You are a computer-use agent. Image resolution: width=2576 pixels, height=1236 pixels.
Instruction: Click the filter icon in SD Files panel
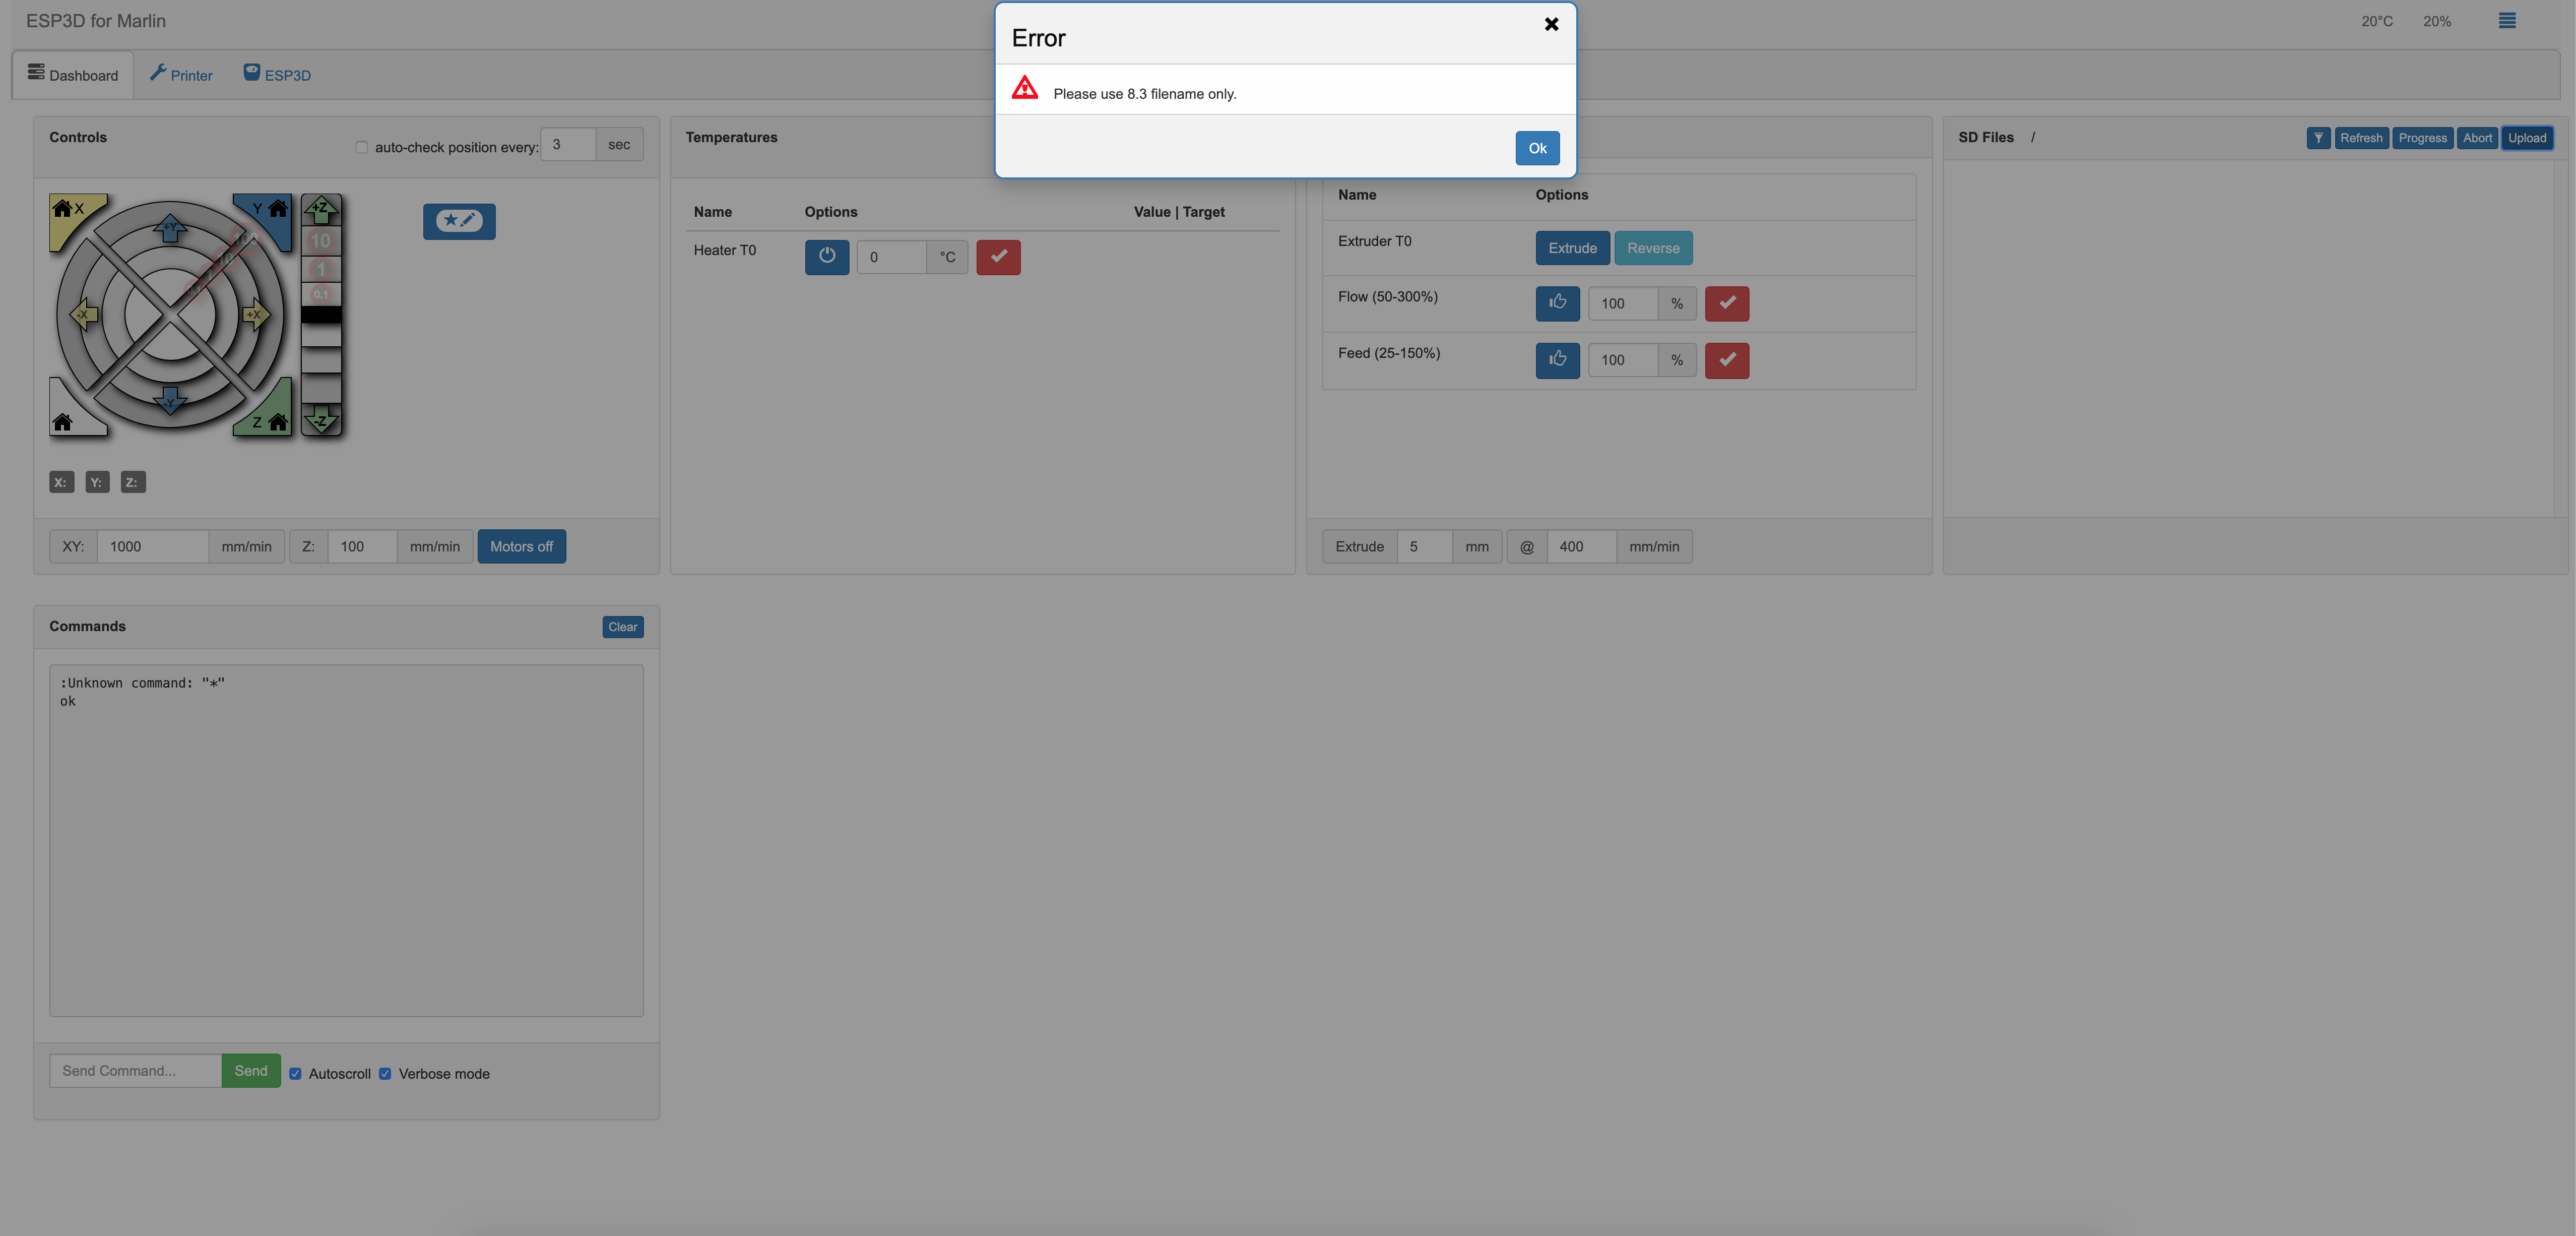[x=2318, y=138]
